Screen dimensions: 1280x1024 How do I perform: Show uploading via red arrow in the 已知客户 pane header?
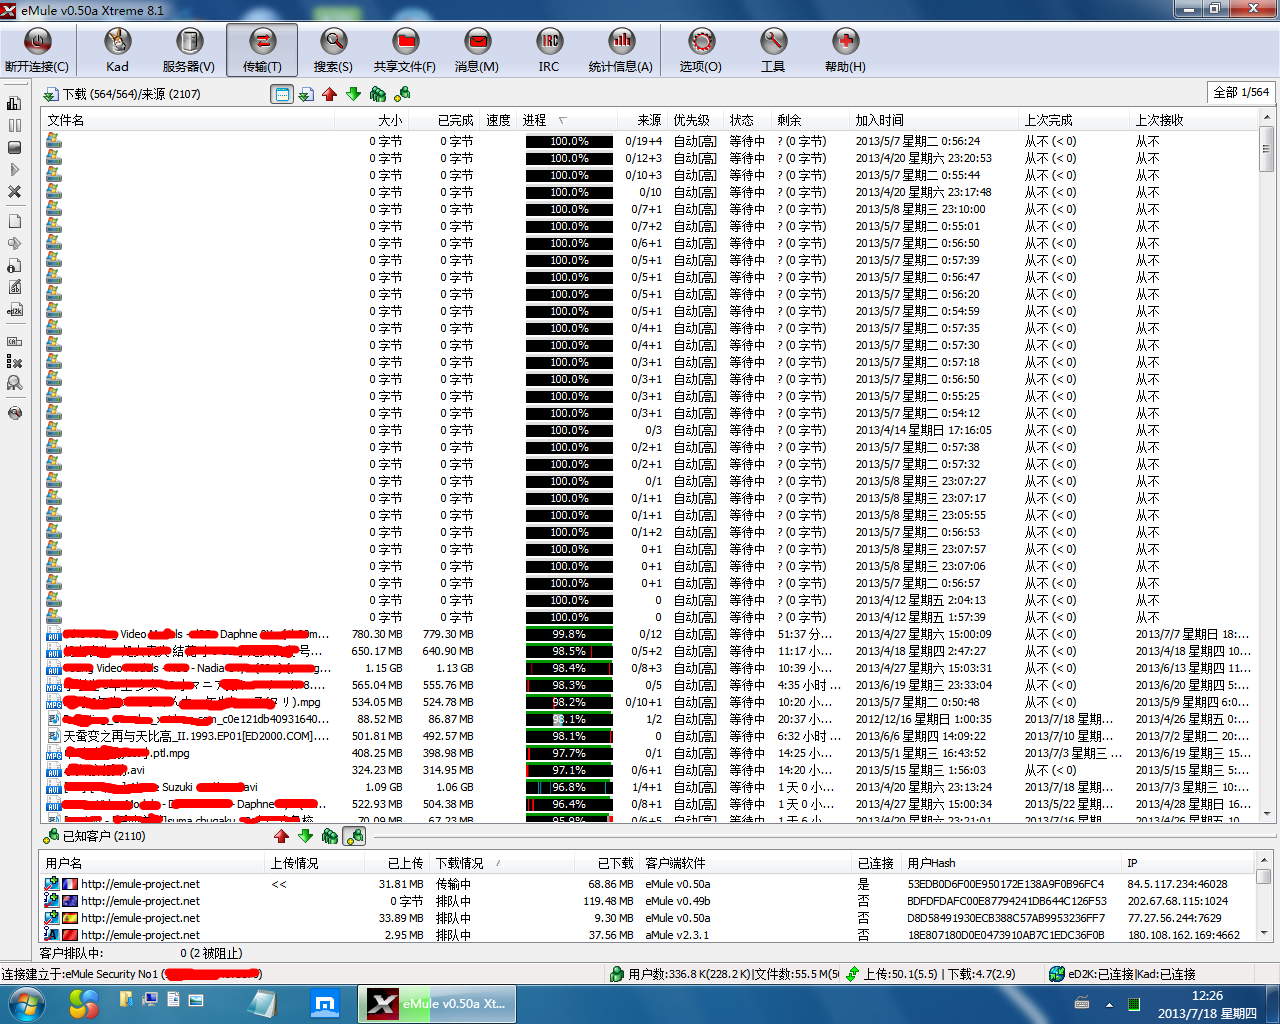click(282, 836)
